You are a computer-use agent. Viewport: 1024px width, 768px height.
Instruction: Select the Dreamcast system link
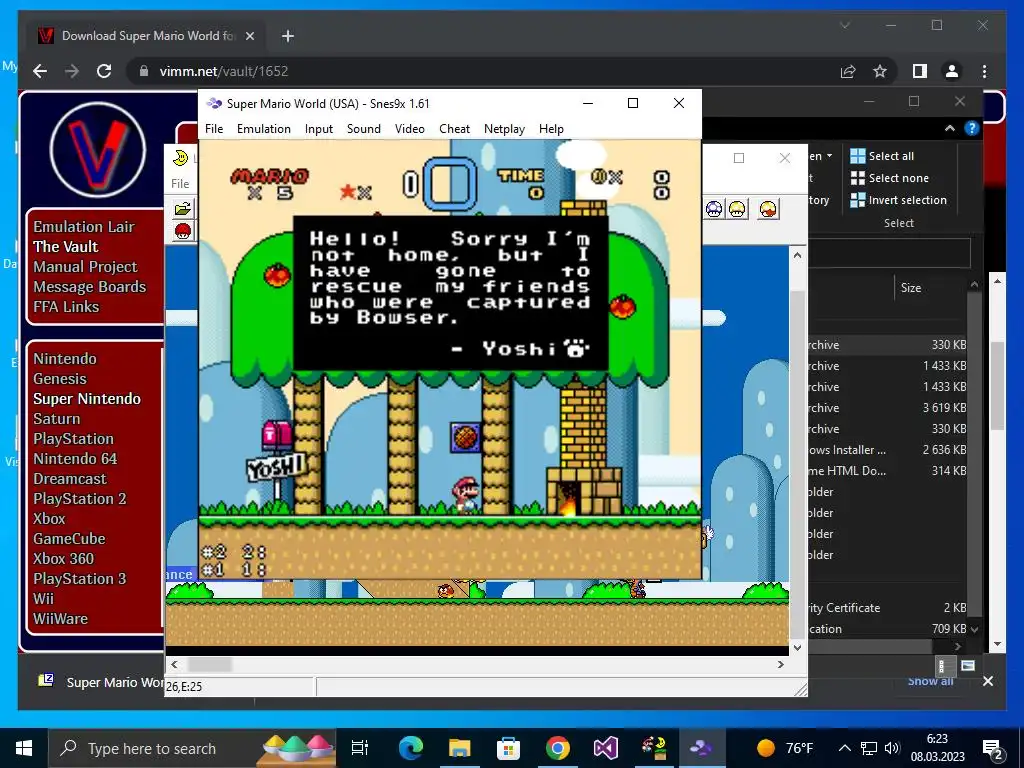[x=70, y=479]
